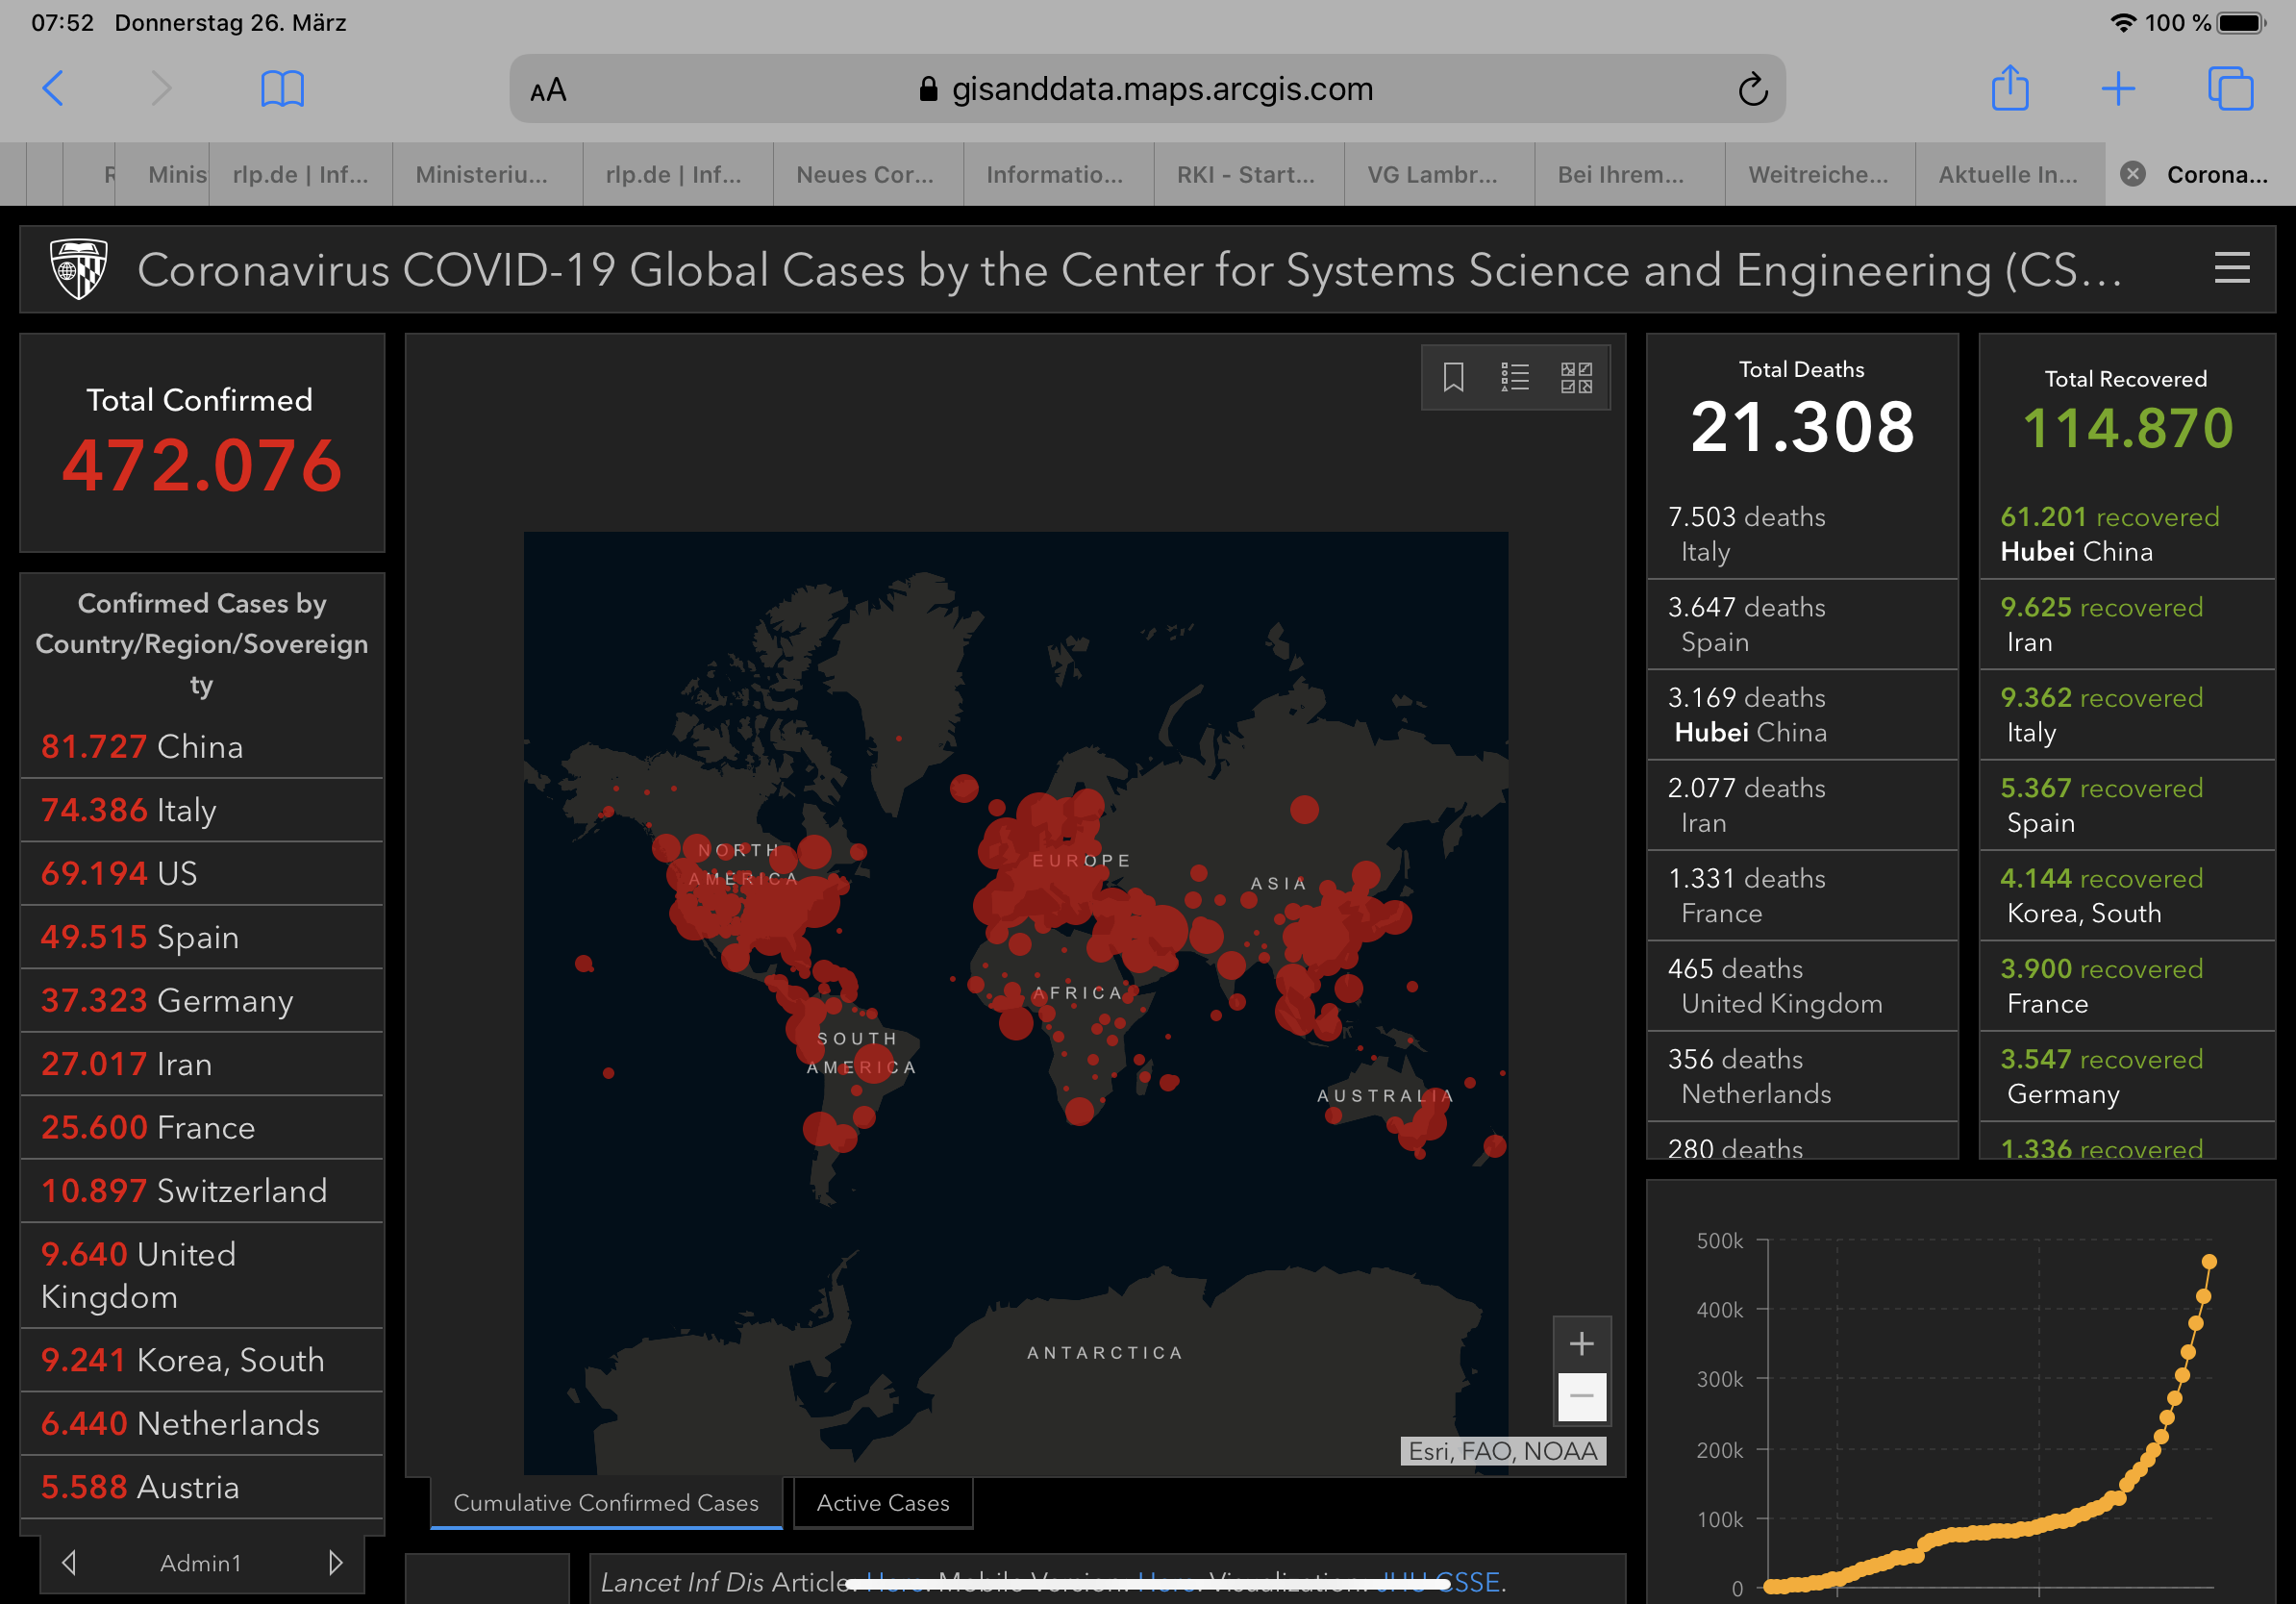Show map legend list icon
The height and width of the screenshot is (1604, 2296).
pyautogui.click(x=1515, y=377)
